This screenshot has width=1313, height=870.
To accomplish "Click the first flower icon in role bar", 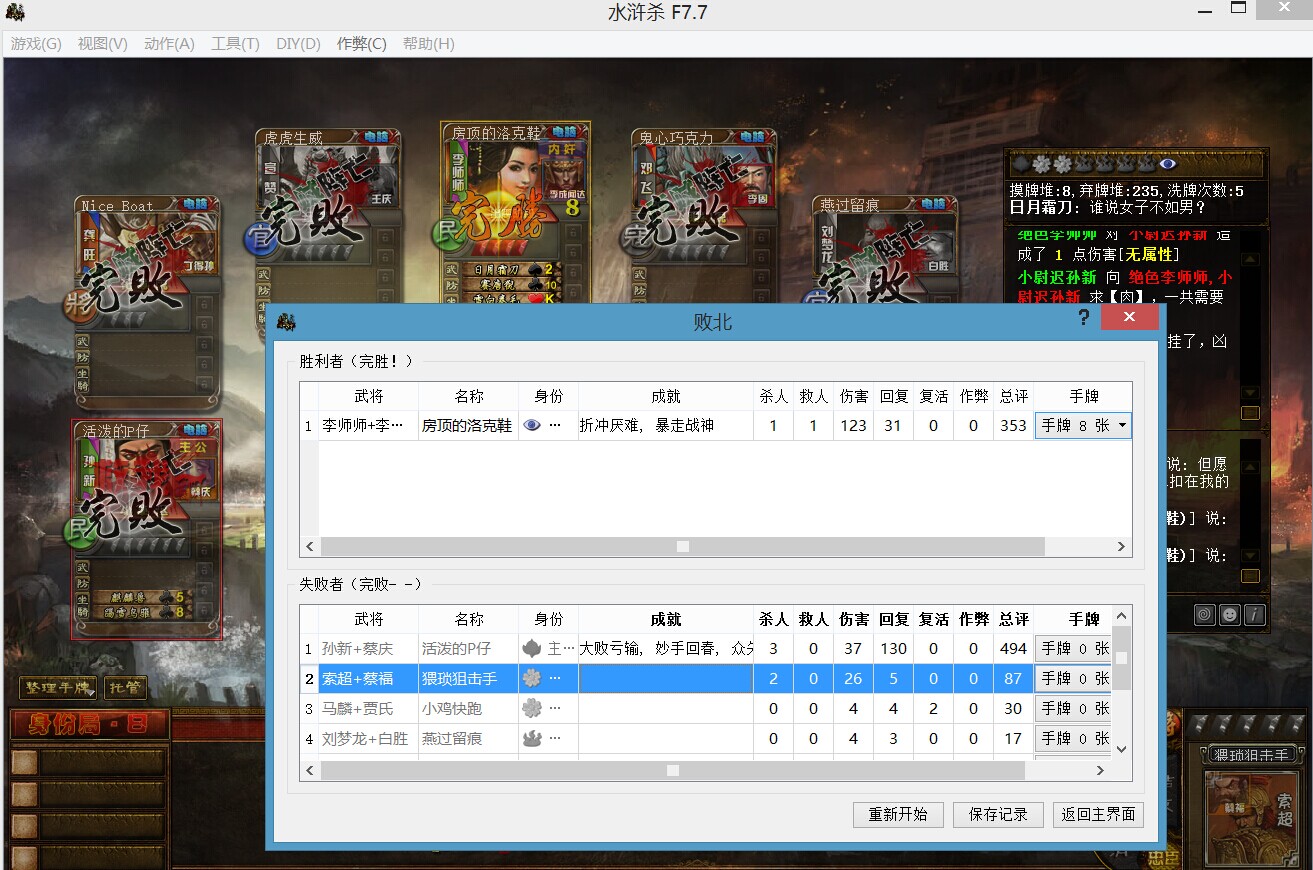I will pos(1043,164).
